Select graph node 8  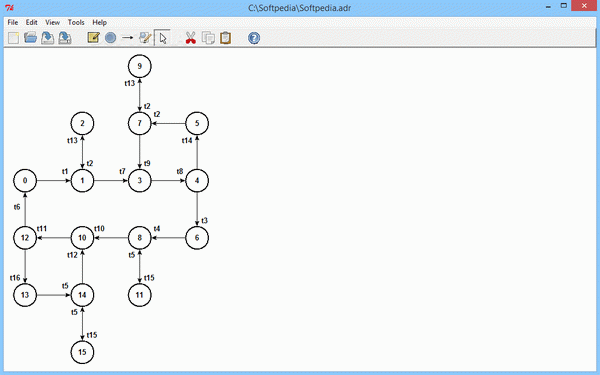click(x=140, y=238)
